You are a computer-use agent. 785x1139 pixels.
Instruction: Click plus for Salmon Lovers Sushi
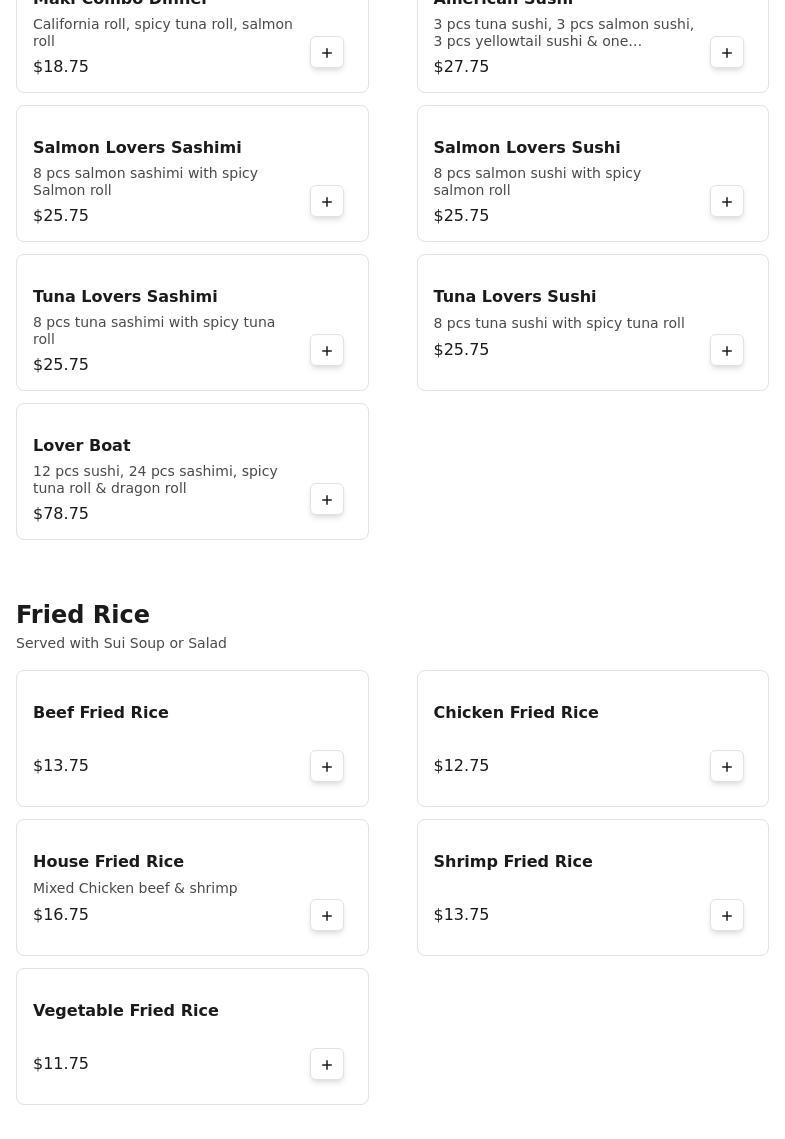(x=727, y=202)
